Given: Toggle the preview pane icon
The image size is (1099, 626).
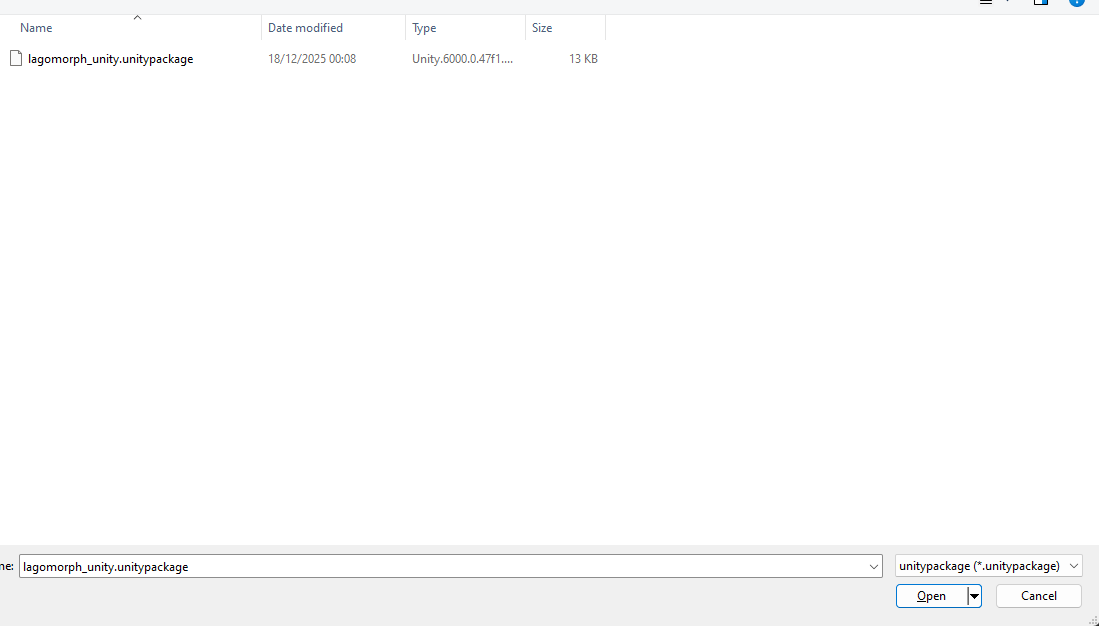Looking at the screenshot, I should point(1041,2).
